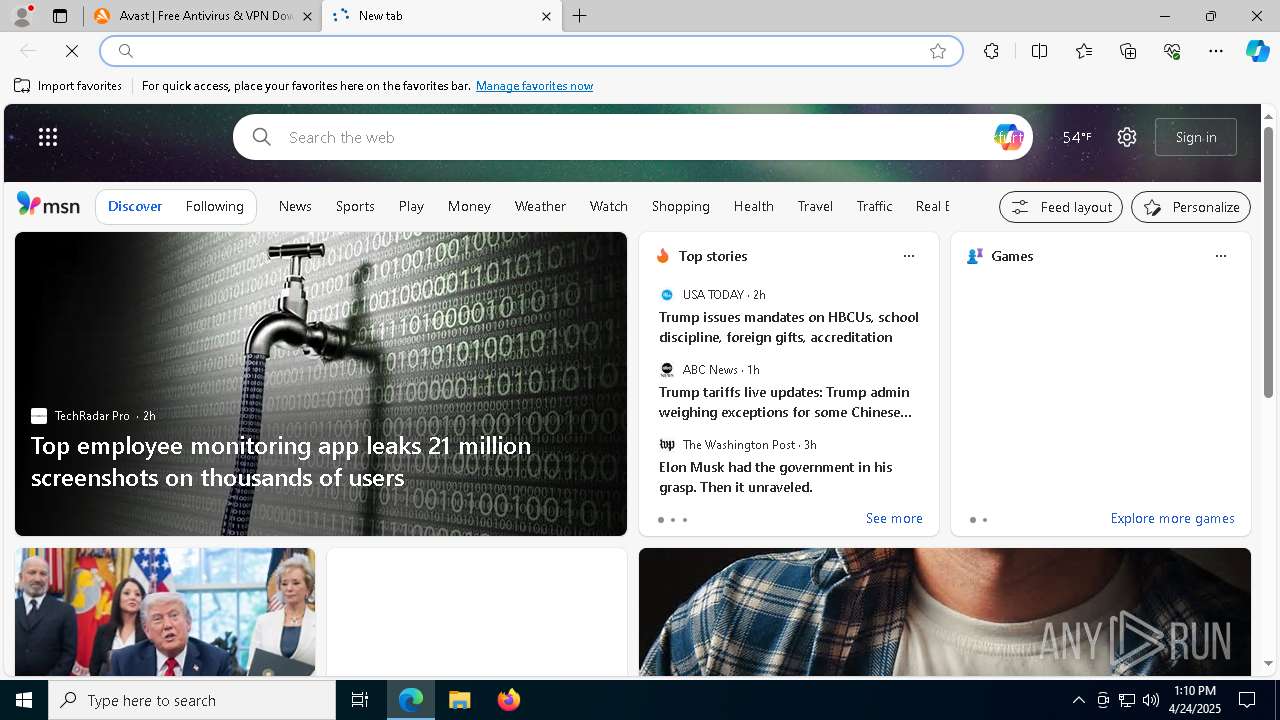1280x720 pixels.
Task: Open the Copilot sidebar icon
Action: pyautogui.click(x=1257, y=51)
